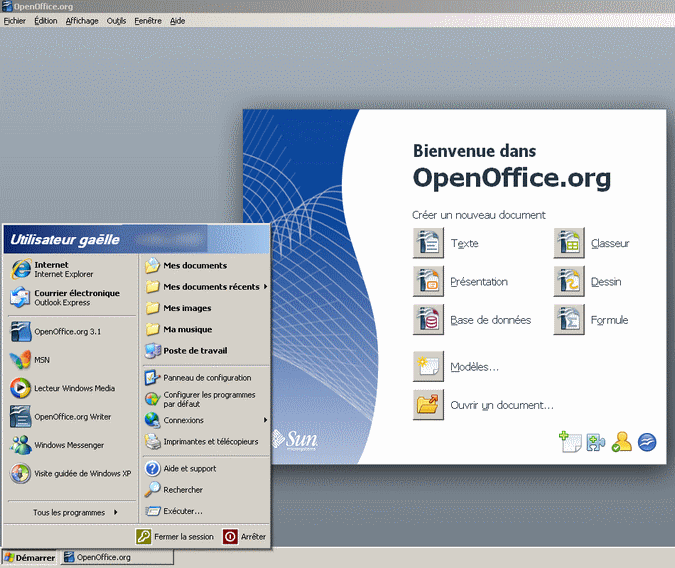Click Ouvrir un document... label
Viewport: 675px width, 568px height.
tap(502, 406)
